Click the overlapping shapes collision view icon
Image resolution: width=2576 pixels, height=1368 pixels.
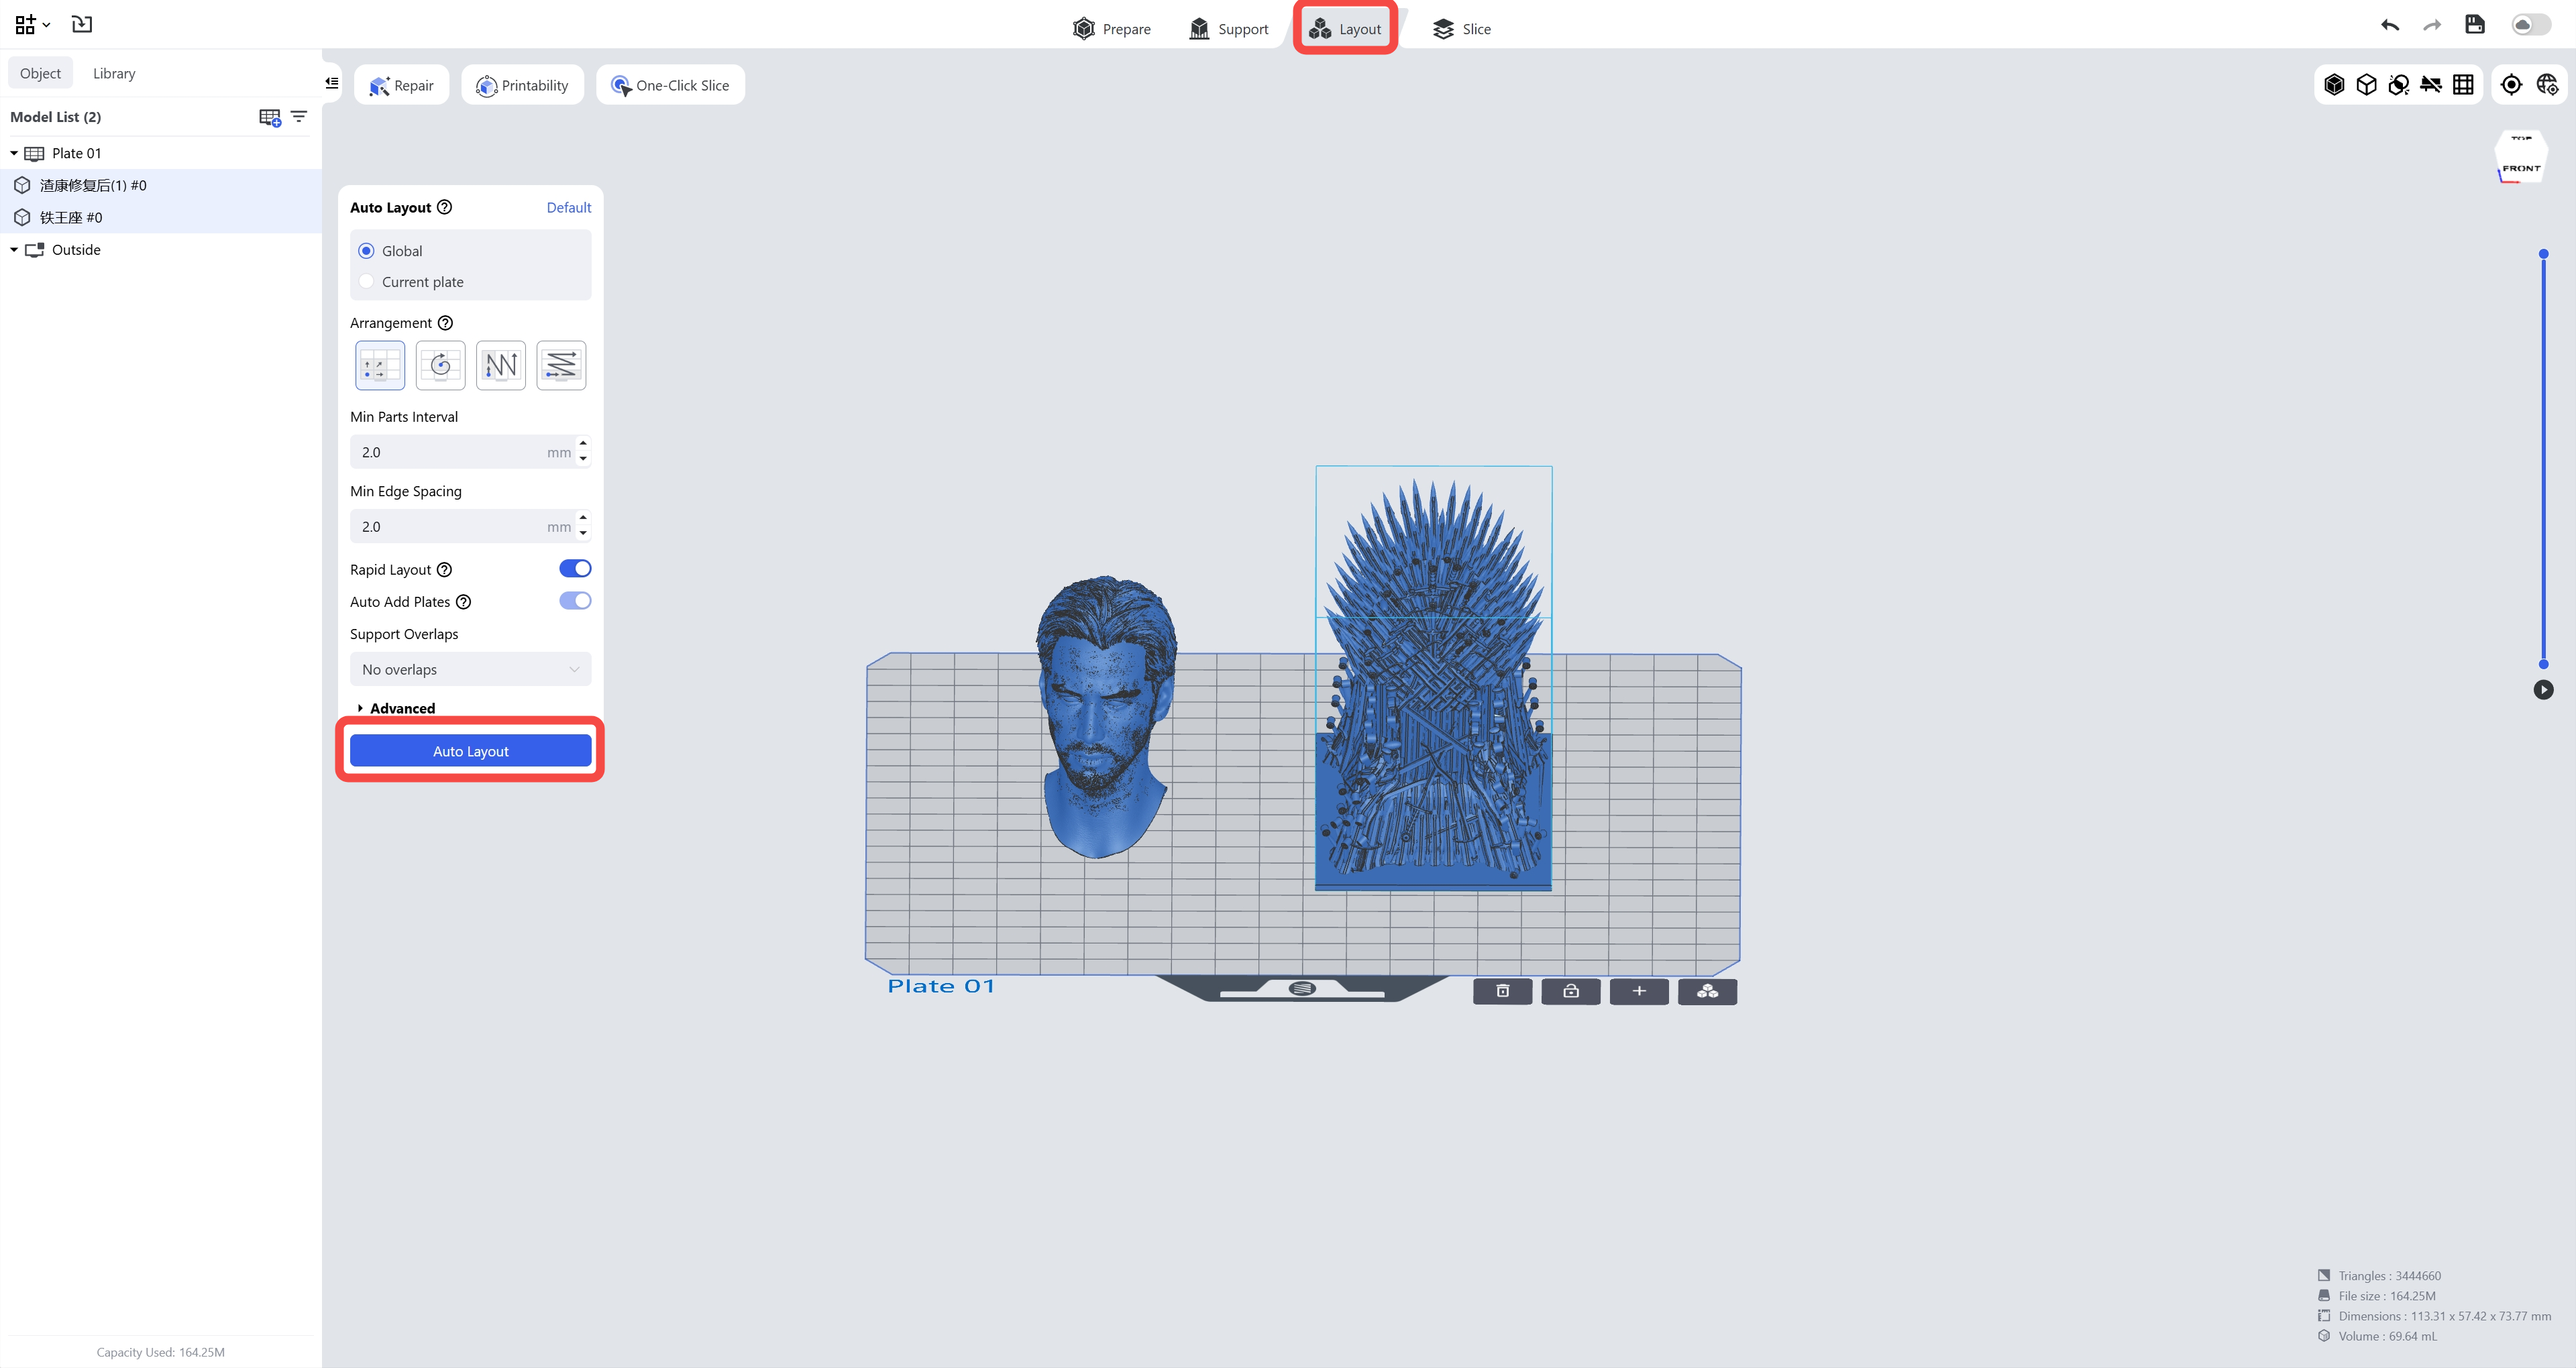pyautogui.click(x=2398, y=85)
